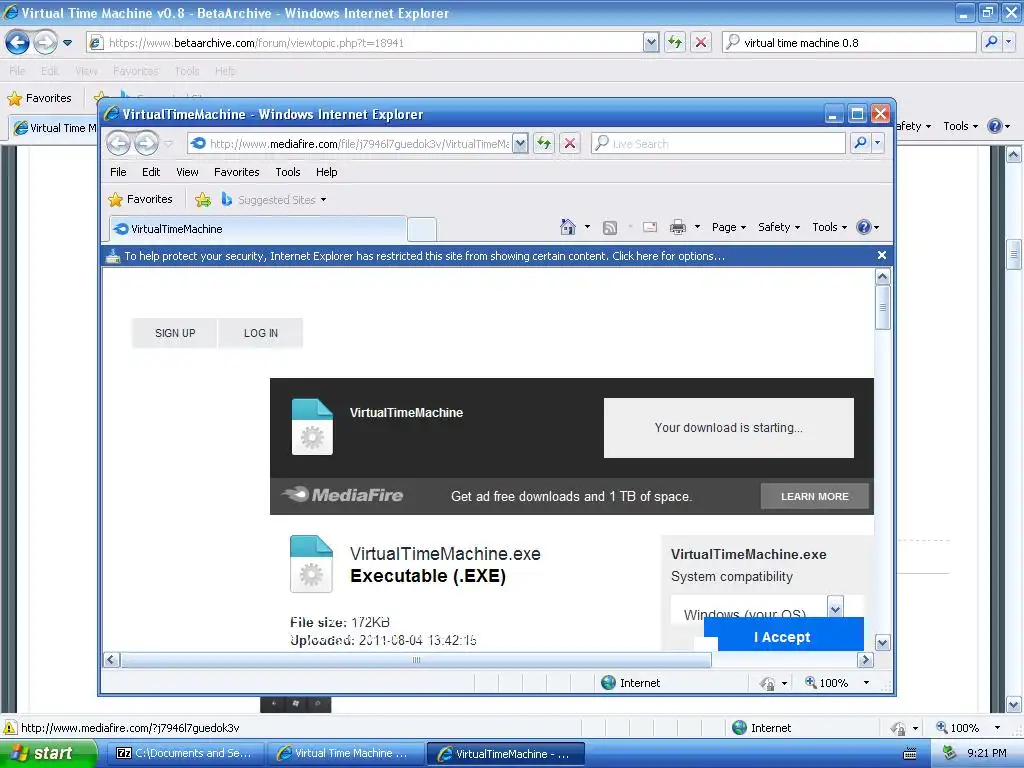Click front window horizontal scrollbar thumb
This screenshot has width=1024, height=768.
[x=416, y=660]
